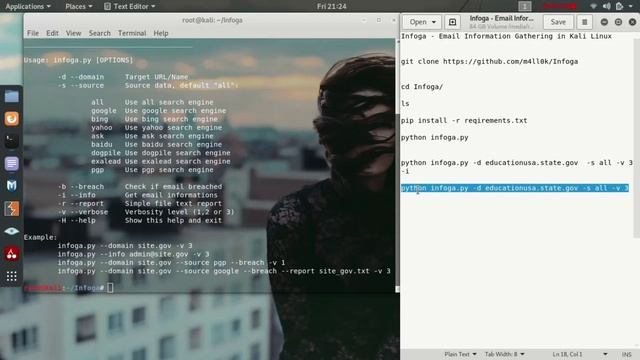Image resolution: width=640 pixels, height=360 pixels.
Task: Open the Applications menu
Action: click(28, 6)
